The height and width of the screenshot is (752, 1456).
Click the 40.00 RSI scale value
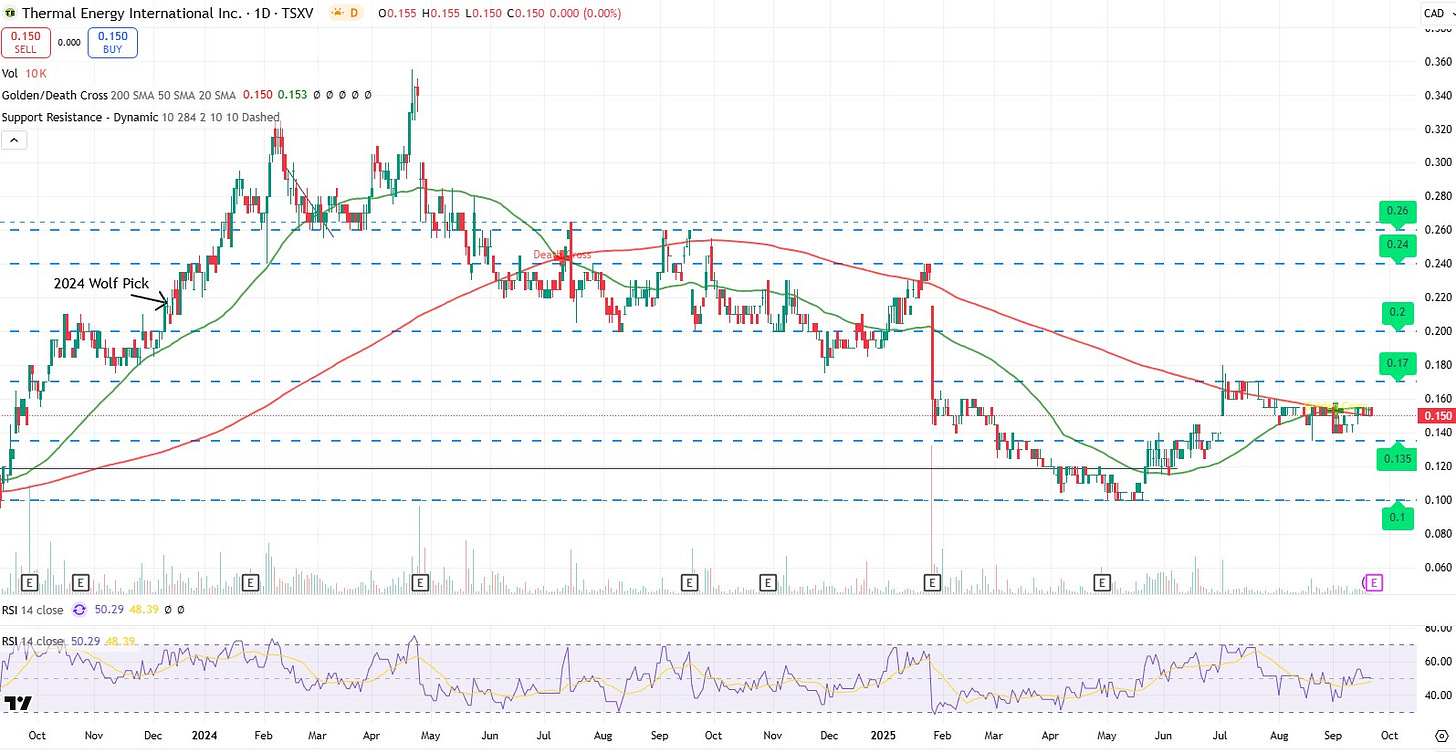[x=1436, y=696]
